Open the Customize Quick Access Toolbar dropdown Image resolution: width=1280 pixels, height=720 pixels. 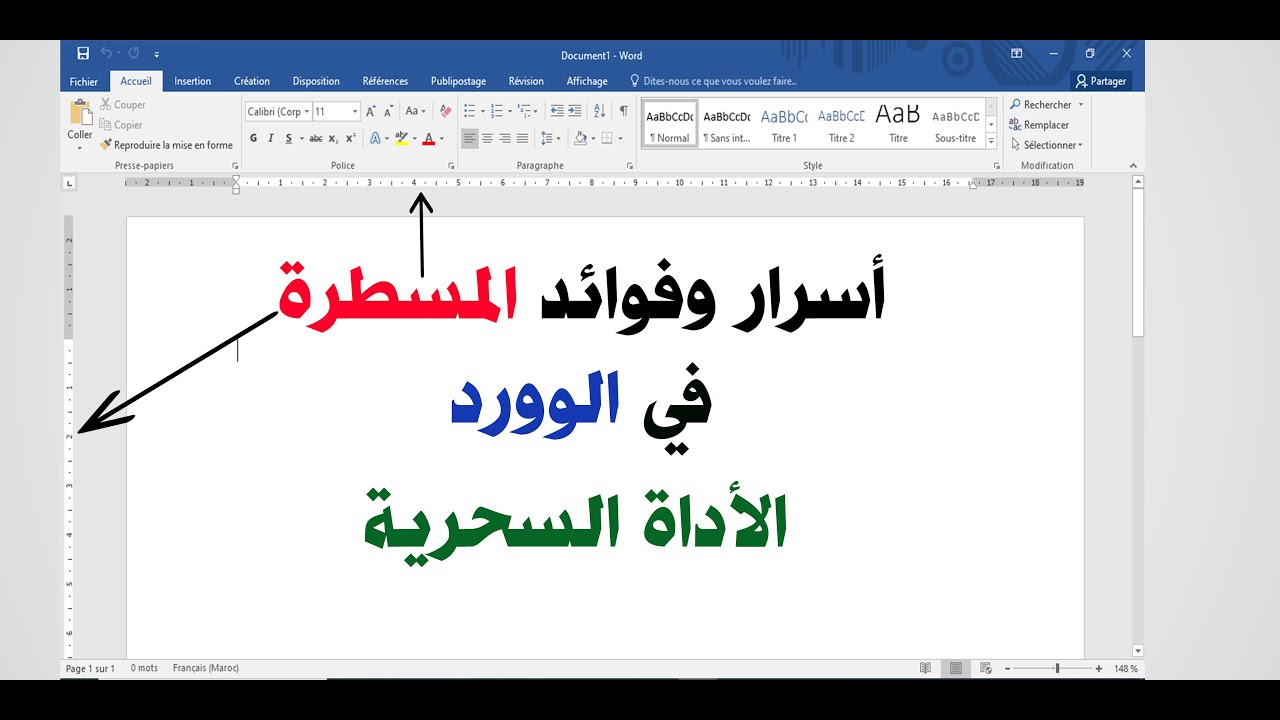pyautogui.click(x=157, y=54)
